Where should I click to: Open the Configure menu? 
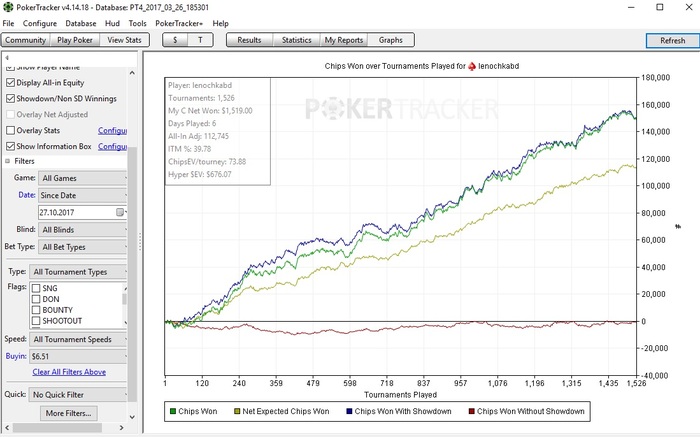(40, 23)
